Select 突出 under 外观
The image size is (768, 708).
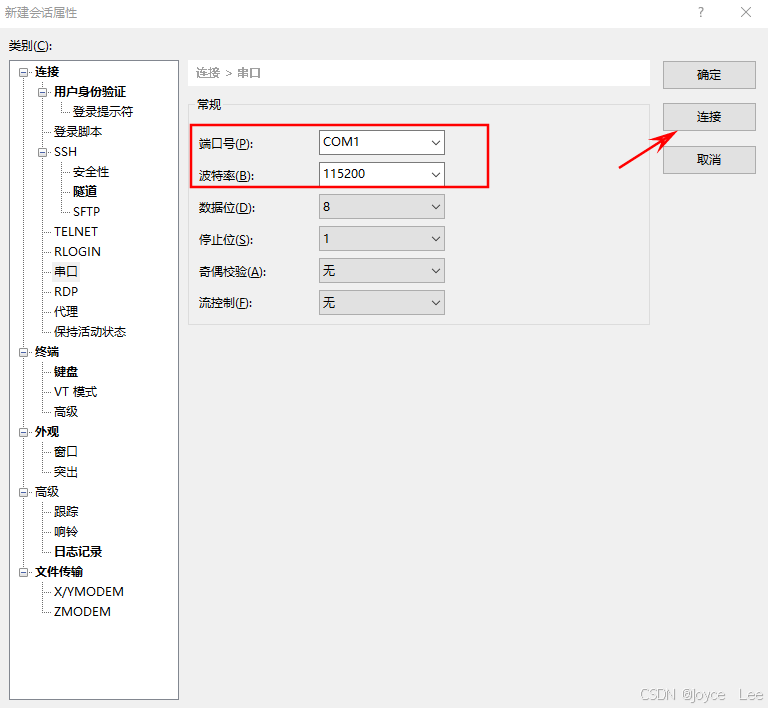tap(66, 472)
